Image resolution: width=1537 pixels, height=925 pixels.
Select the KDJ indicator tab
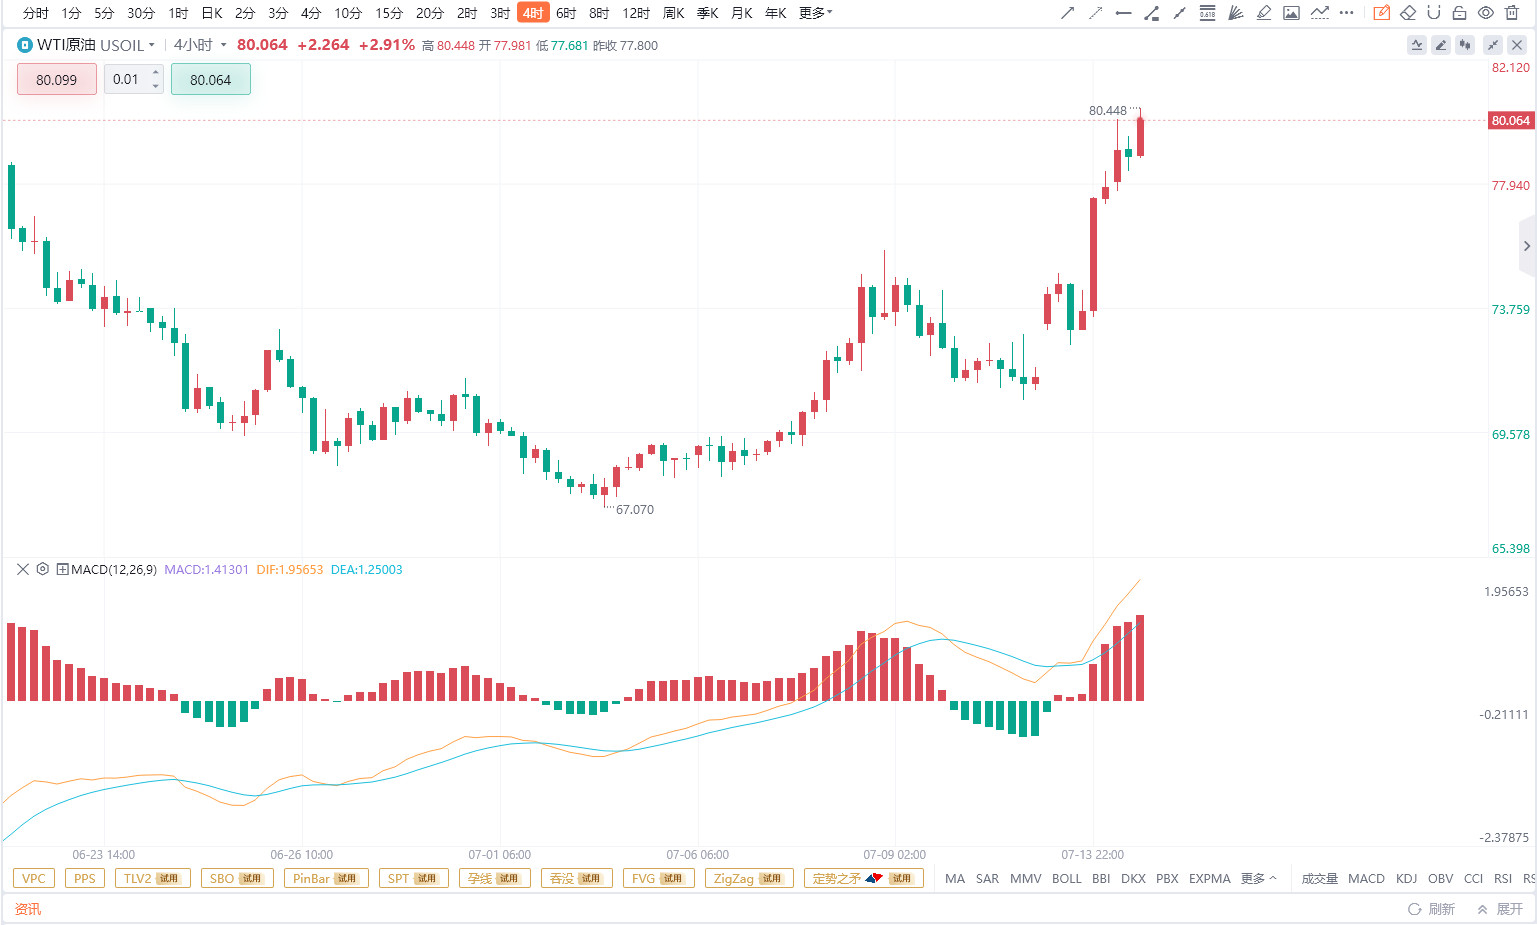1406,878
